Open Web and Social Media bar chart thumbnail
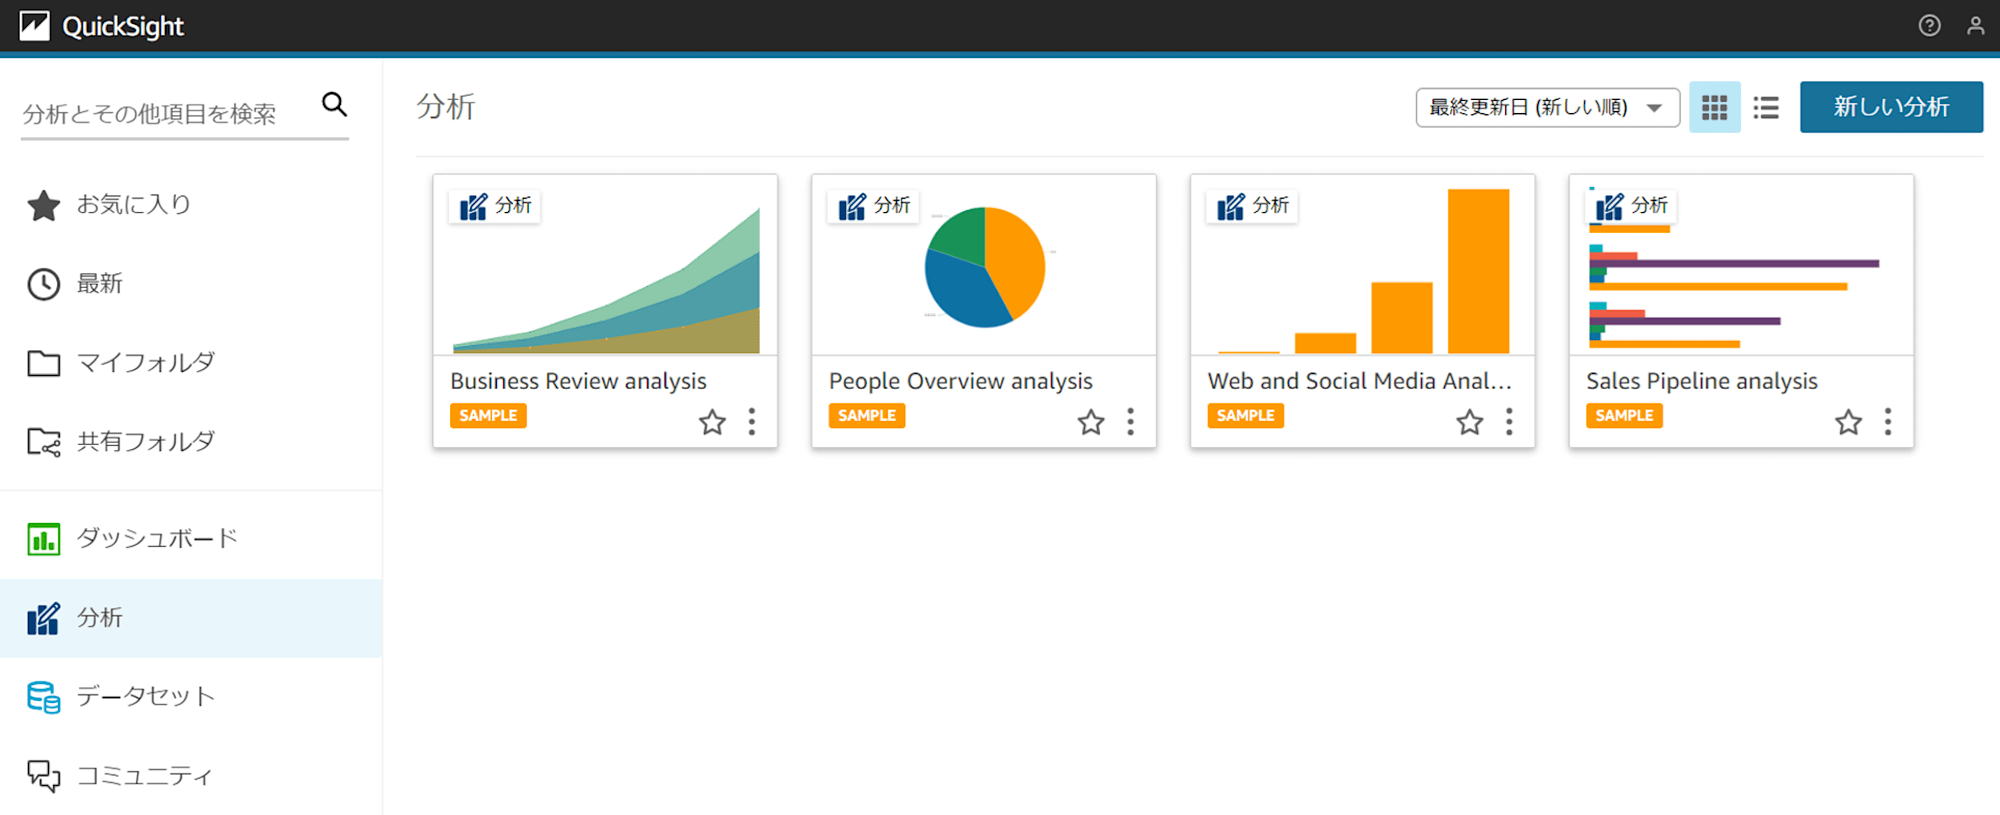This screenshot has height=815, width=2000. (1362, 265)
